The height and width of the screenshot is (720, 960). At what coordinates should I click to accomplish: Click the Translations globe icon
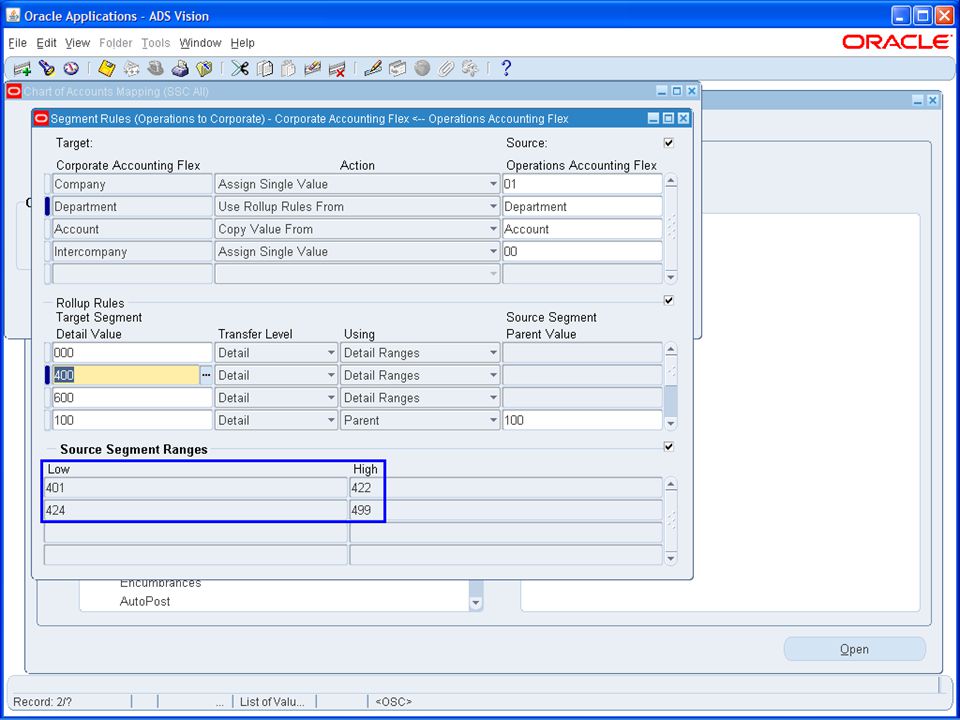[x=422, y=68]
